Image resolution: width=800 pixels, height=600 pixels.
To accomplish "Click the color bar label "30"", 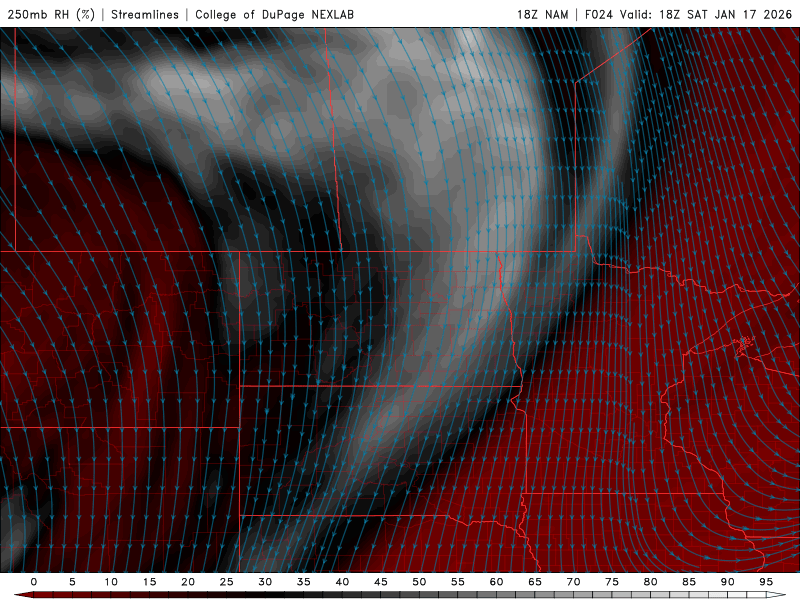I will 265,582.
